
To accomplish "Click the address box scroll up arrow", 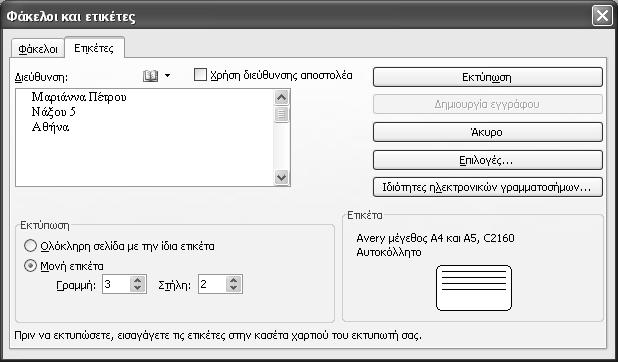I will click(x=281, y=97).
